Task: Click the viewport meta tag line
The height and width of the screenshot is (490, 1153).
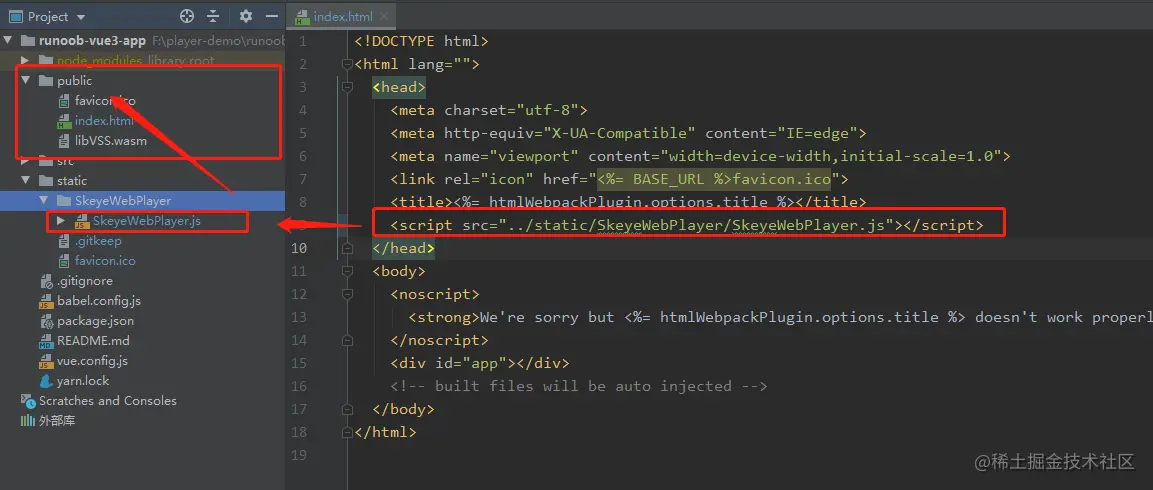Action: (701, 156)
